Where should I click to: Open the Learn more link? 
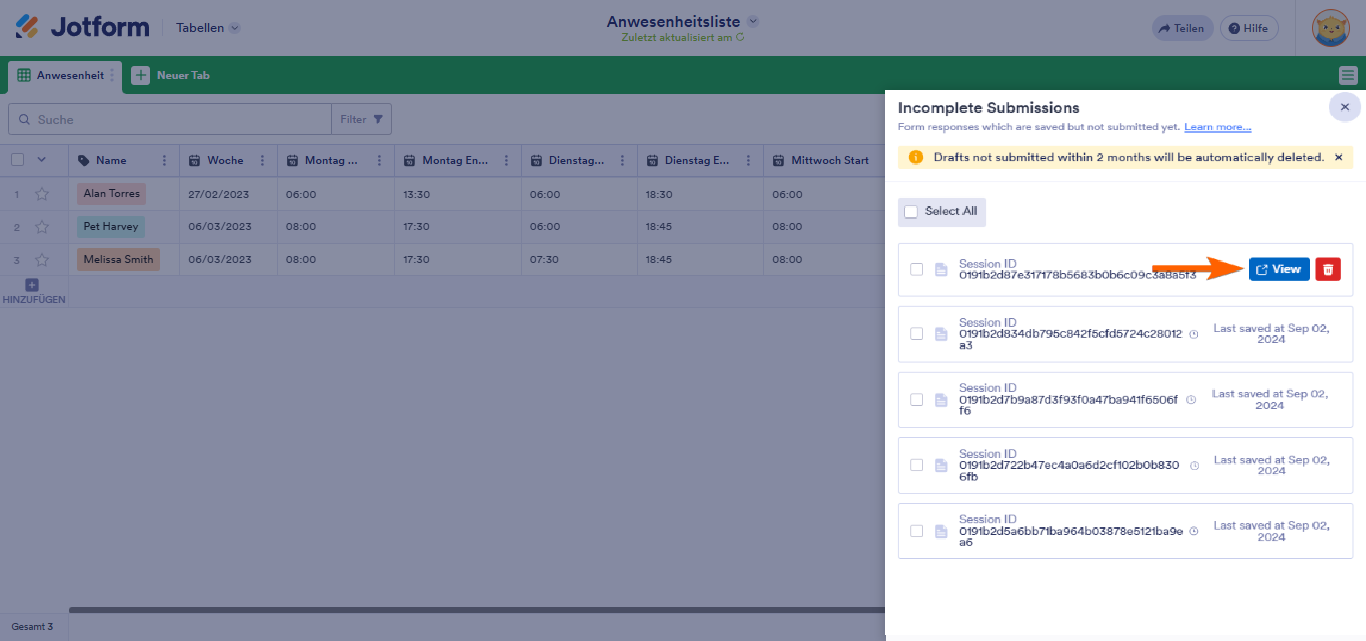tap(1217, 127)
